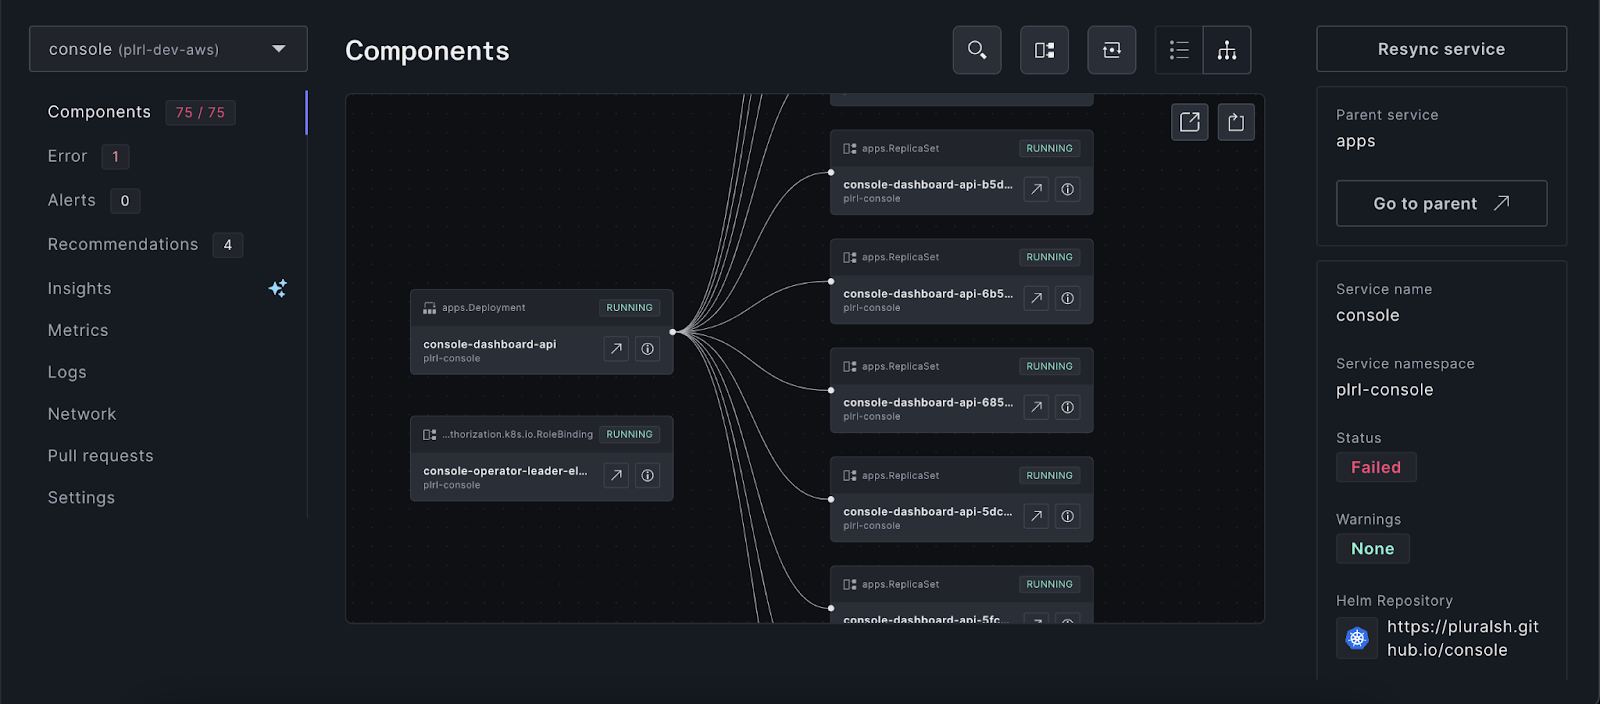Show info for console-dashboard-api-5dc replicaset
The width and height of the screenshot is (1600, 704).
(x=1068, y=516)
